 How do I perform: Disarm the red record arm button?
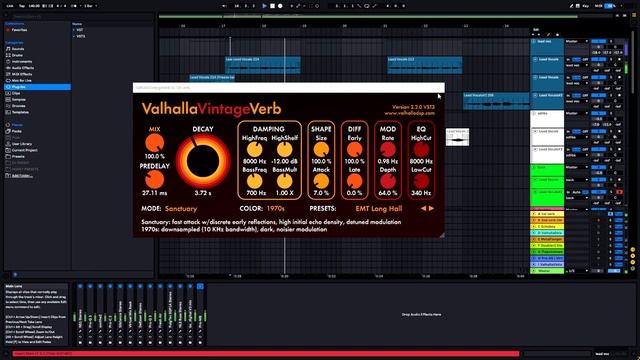coord(619,192)
